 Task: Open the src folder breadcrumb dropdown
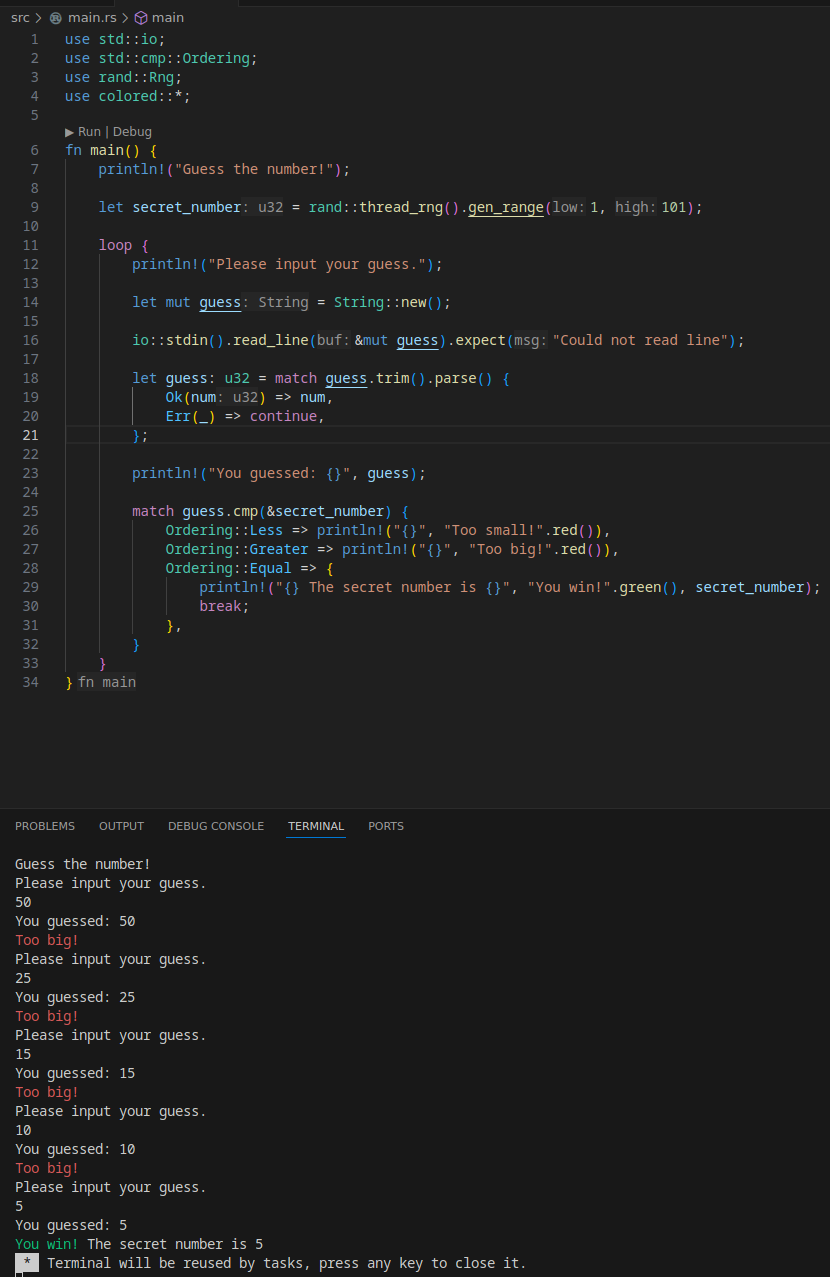coord(20,18)
